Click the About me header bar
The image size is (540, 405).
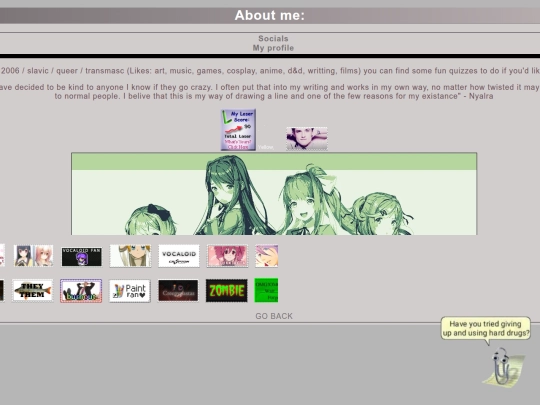(270, 15)
